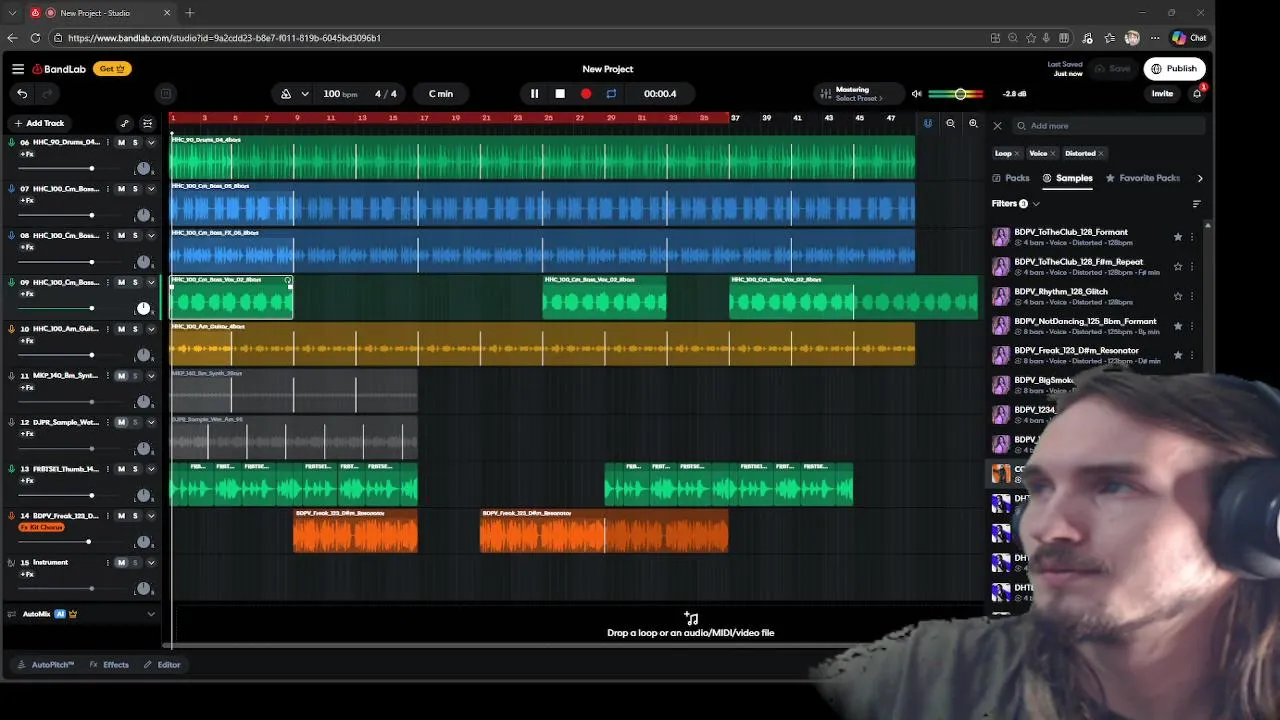The image size is (1280, 720).
Task: Pause playback
Action: [x=534, y=94]
